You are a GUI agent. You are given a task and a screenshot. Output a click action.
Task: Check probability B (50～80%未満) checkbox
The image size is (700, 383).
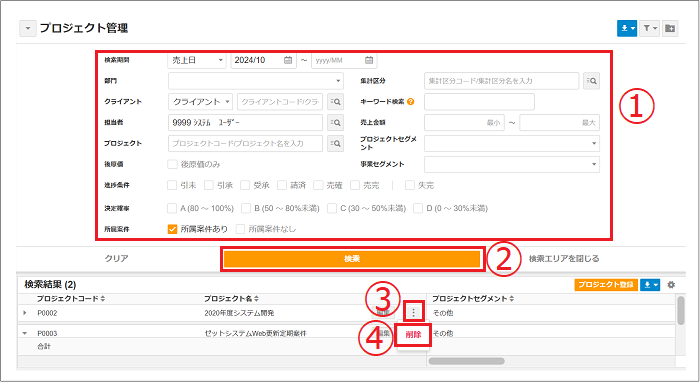click(x=246, y=208)
